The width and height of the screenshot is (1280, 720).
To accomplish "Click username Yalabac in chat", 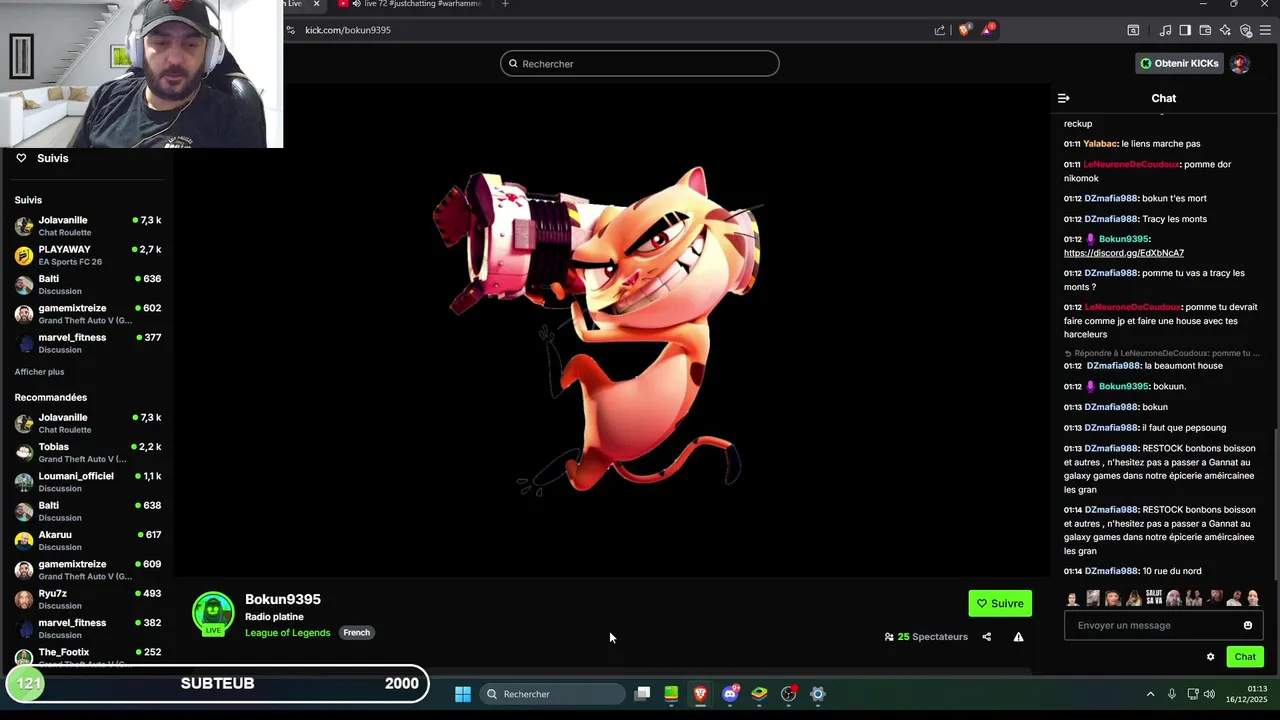I will [x=1100, y=144].
